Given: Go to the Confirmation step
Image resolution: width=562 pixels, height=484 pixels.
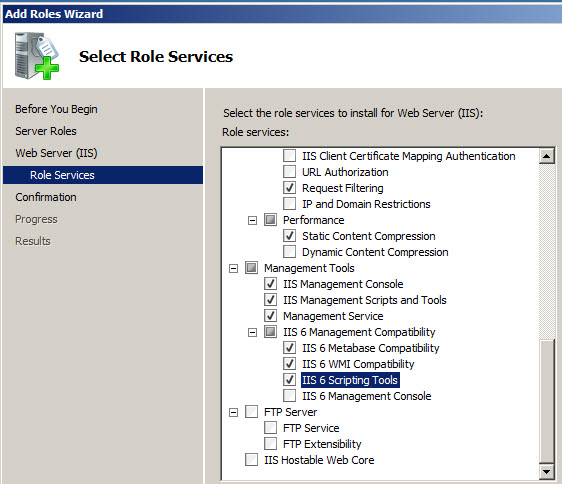Looking at the screenshot, I should [x=46, y=197].
